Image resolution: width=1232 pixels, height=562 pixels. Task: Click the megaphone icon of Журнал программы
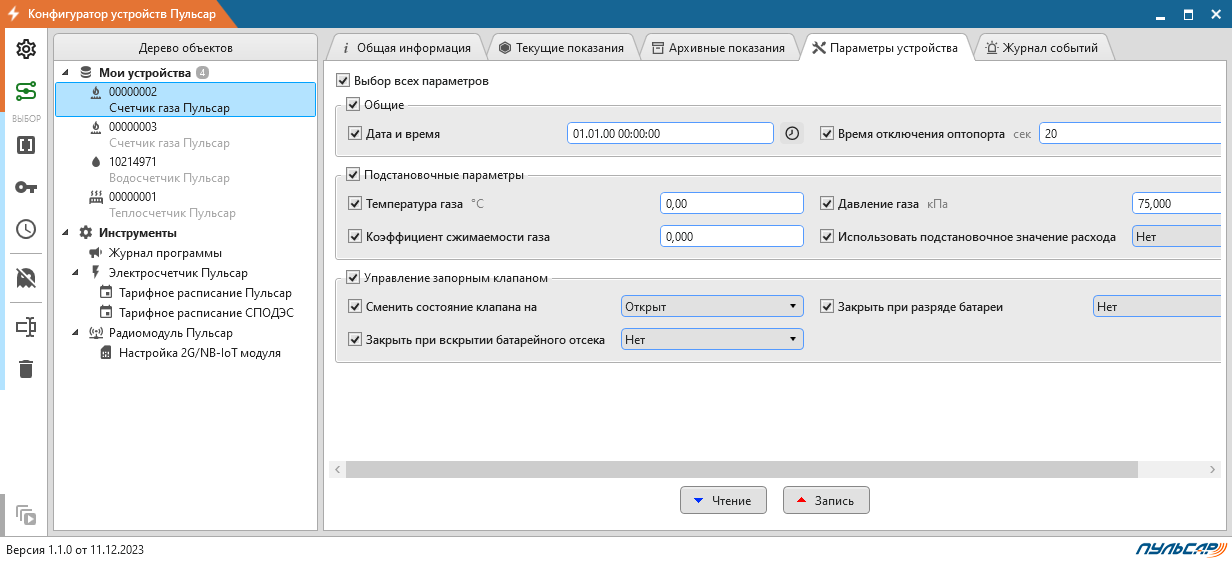(x=95, y=253)
